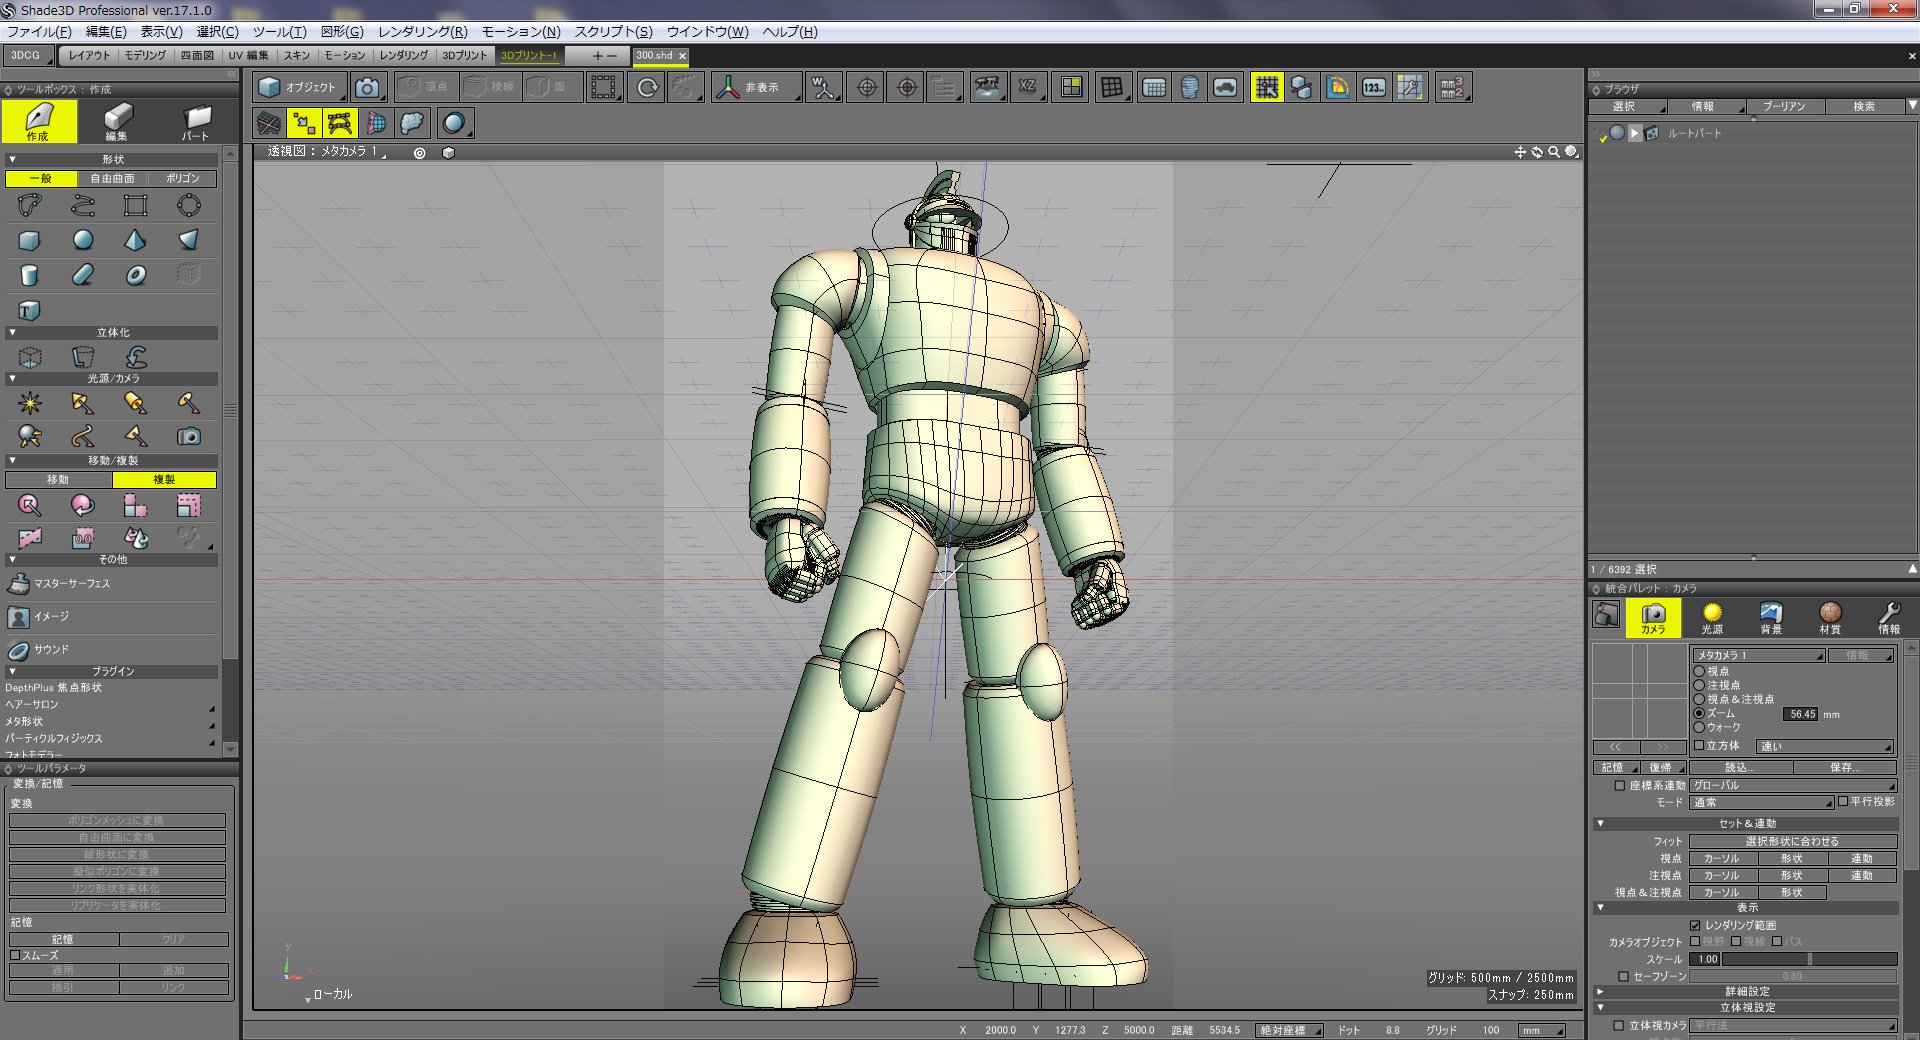Create a camera object from the toolbox
1920x1040 pixels.
point(188,436)
